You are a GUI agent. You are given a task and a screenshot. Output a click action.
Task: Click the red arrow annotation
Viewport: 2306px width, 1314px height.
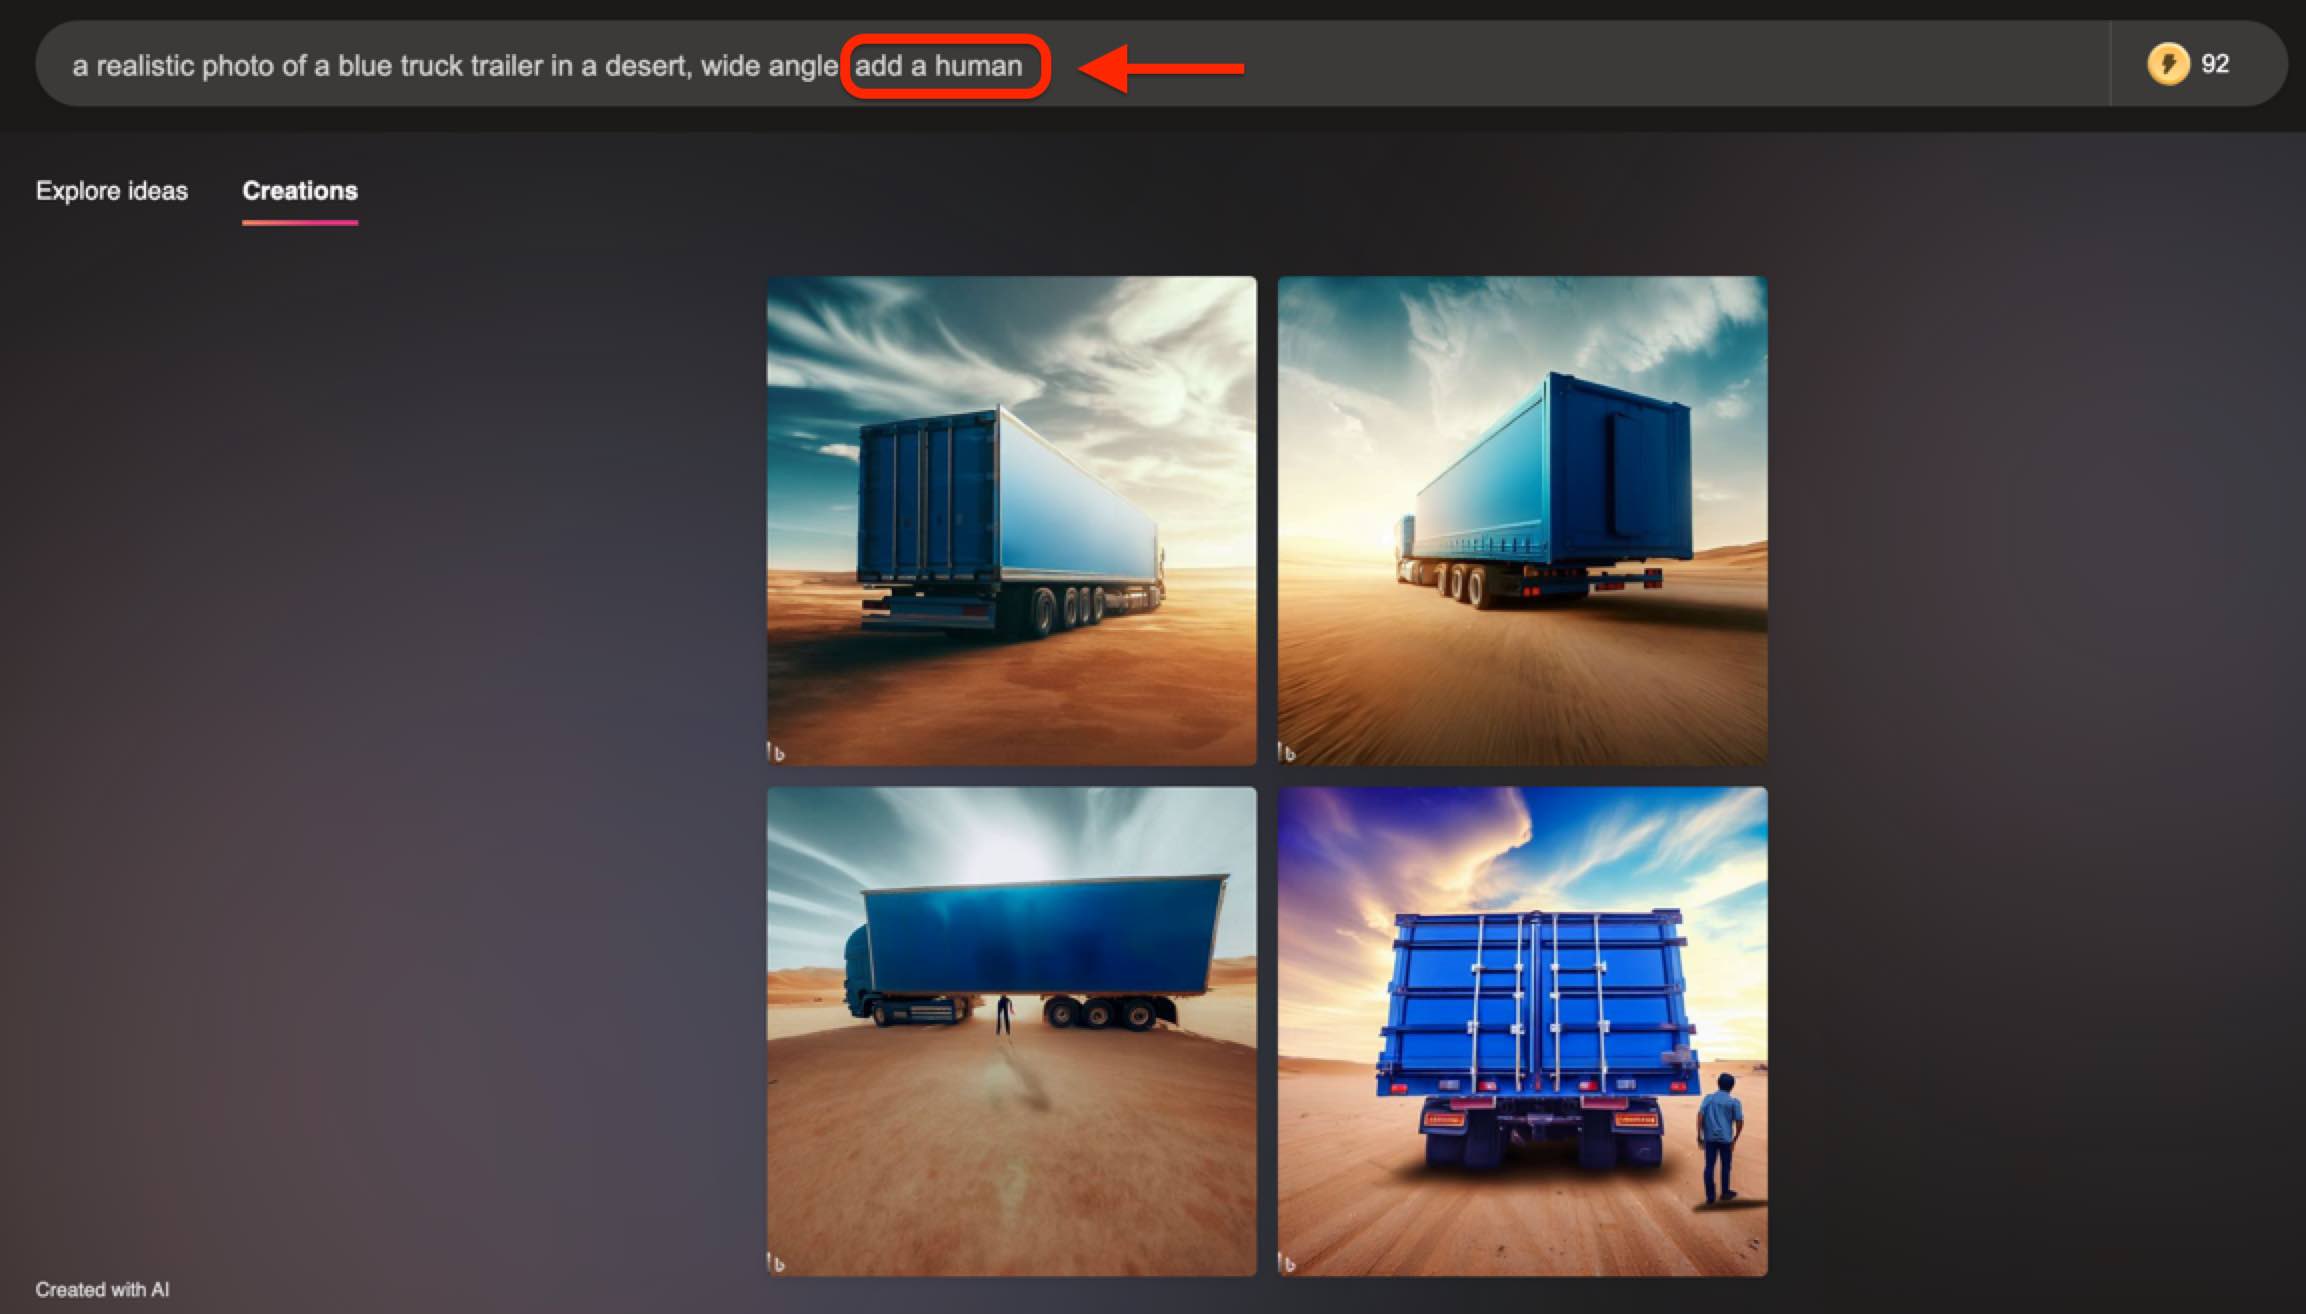coord(1160,67)
